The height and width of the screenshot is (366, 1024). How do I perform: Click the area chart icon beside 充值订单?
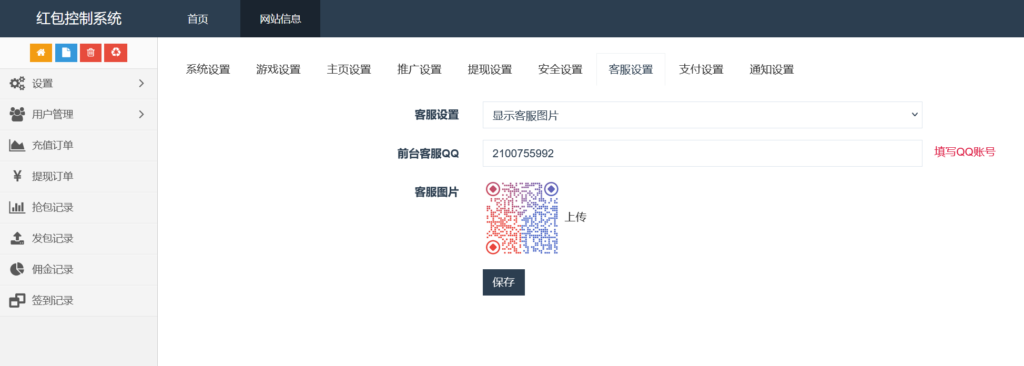[x=17, y=145]
